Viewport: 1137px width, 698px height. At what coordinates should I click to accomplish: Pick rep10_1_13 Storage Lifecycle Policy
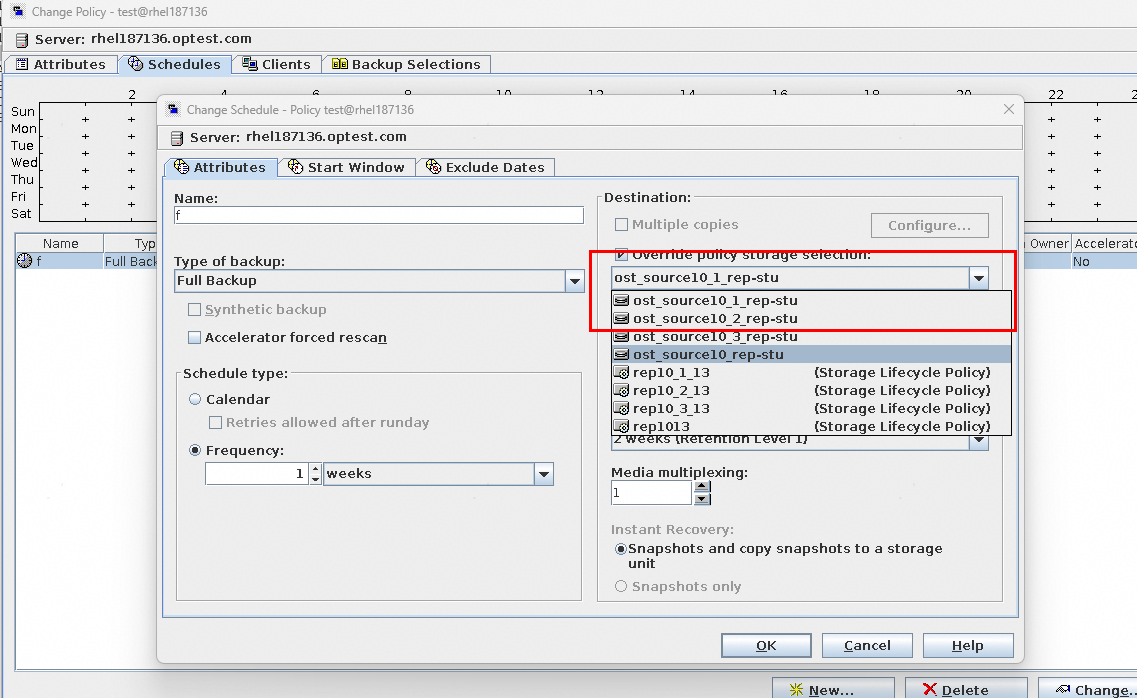(811, 373)
